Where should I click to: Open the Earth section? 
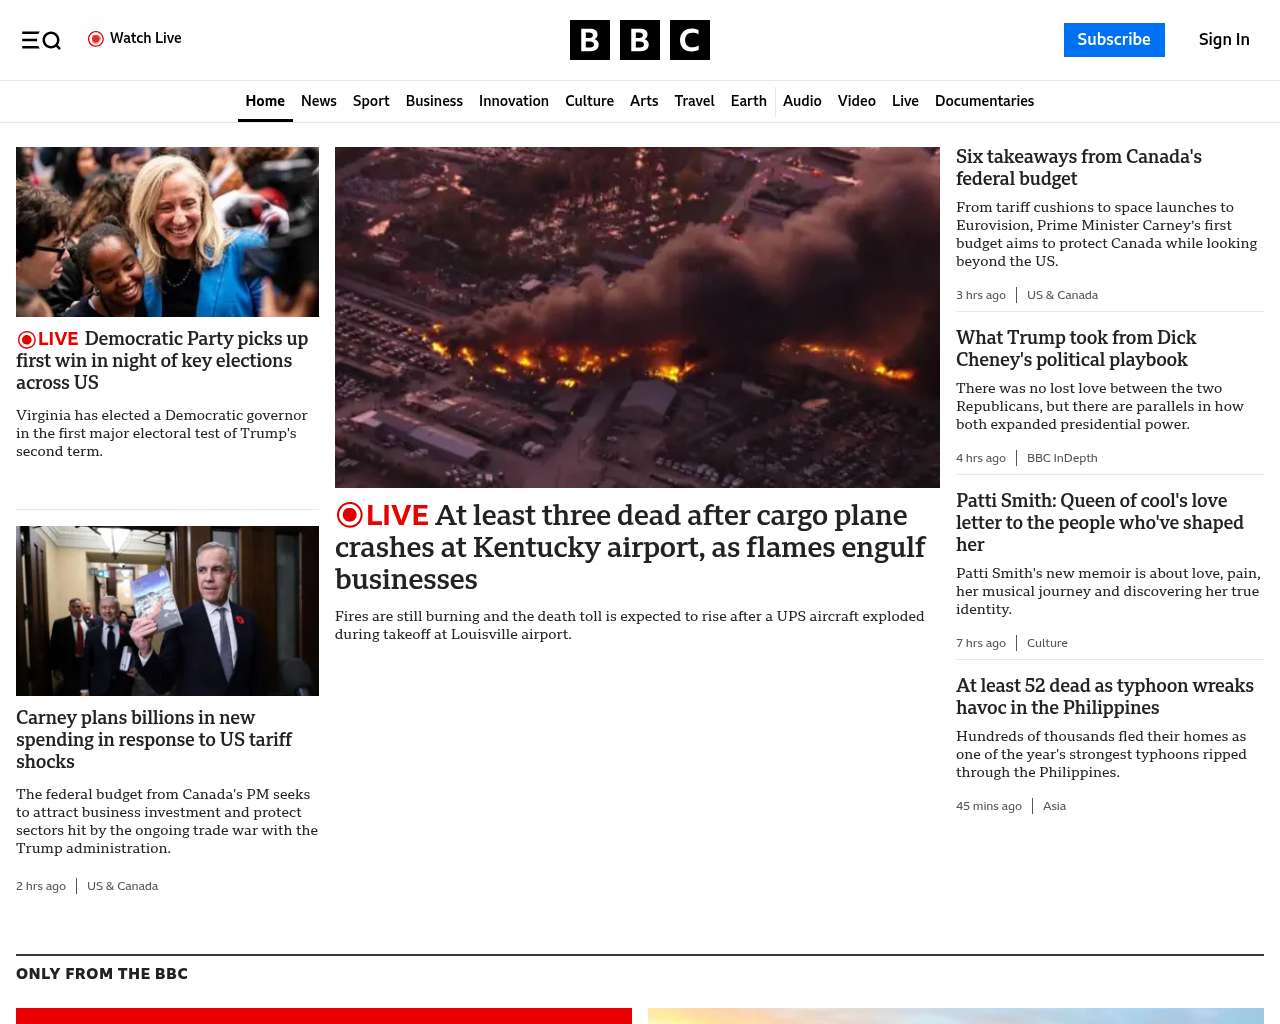pyautogui.click(x=748, y=101)
